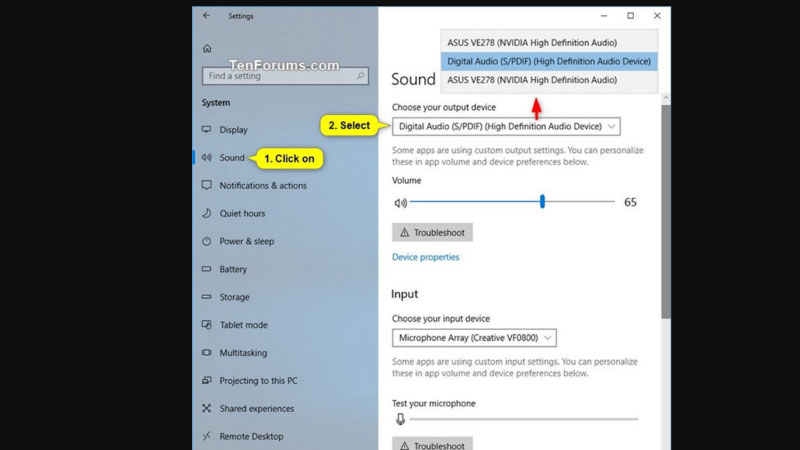
Task: Click the System heading in sidebar
Action: point(216,103)
